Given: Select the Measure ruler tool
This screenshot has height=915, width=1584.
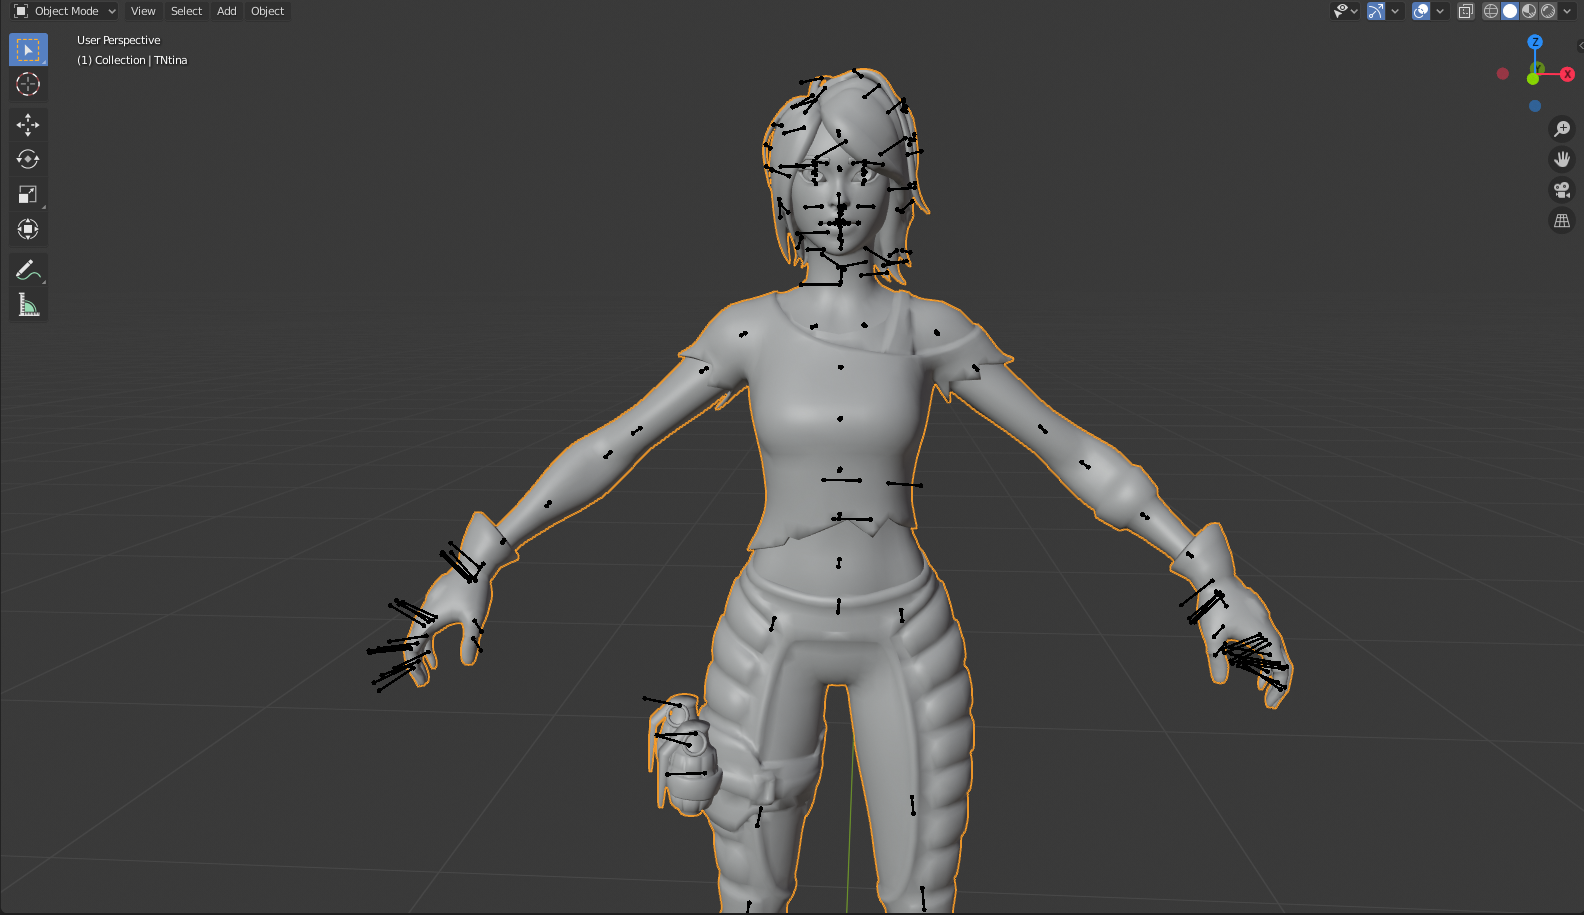Looking at the screenshot, I should point(28,305).
